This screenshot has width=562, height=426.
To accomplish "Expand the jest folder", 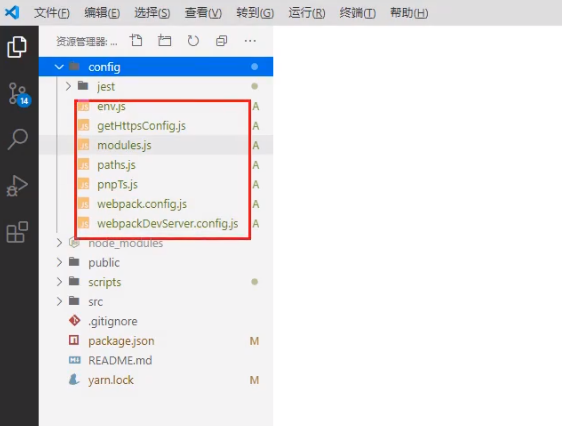I will 156,86.
